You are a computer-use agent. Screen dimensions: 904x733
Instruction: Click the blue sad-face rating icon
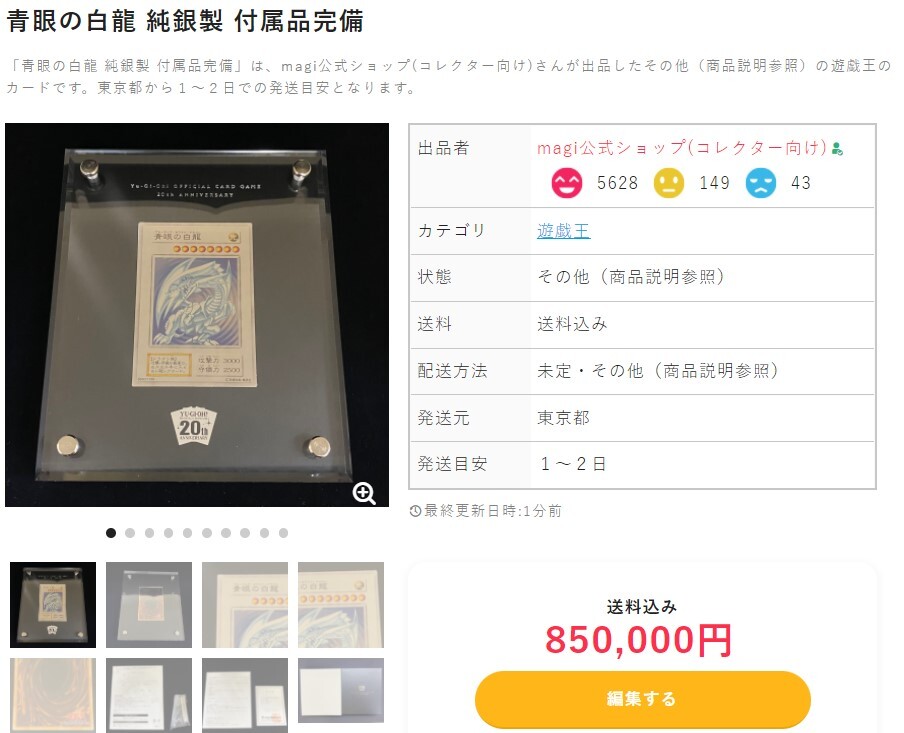click(x=761, y=183)
